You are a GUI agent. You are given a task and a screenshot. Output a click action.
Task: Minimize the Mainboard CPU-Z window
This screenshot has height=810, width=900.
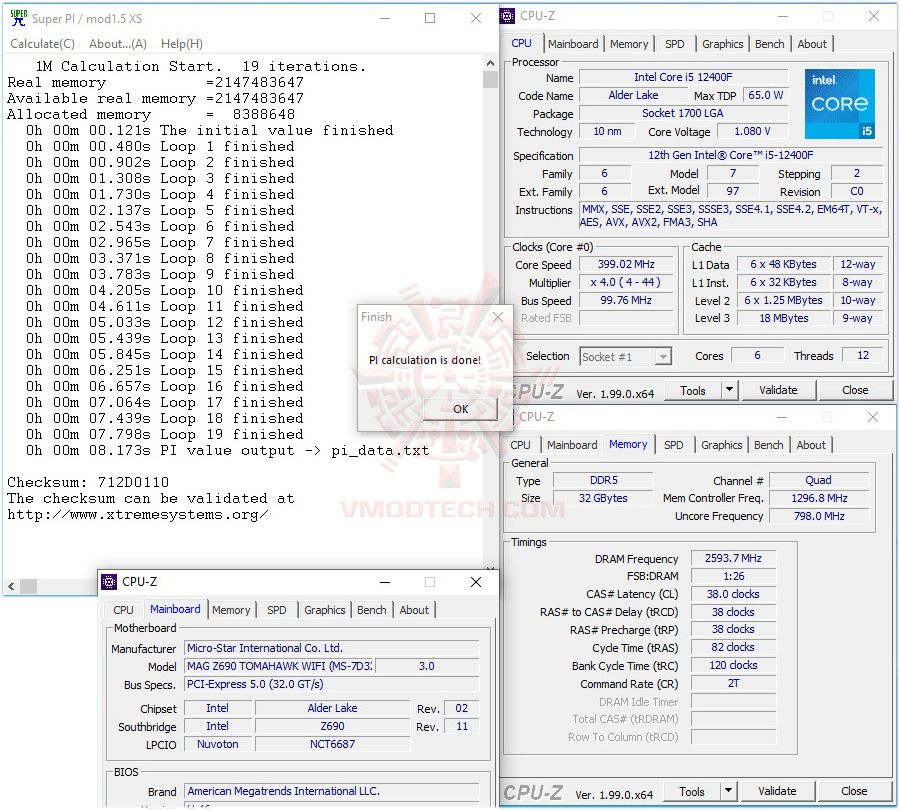tap(385, 582)
